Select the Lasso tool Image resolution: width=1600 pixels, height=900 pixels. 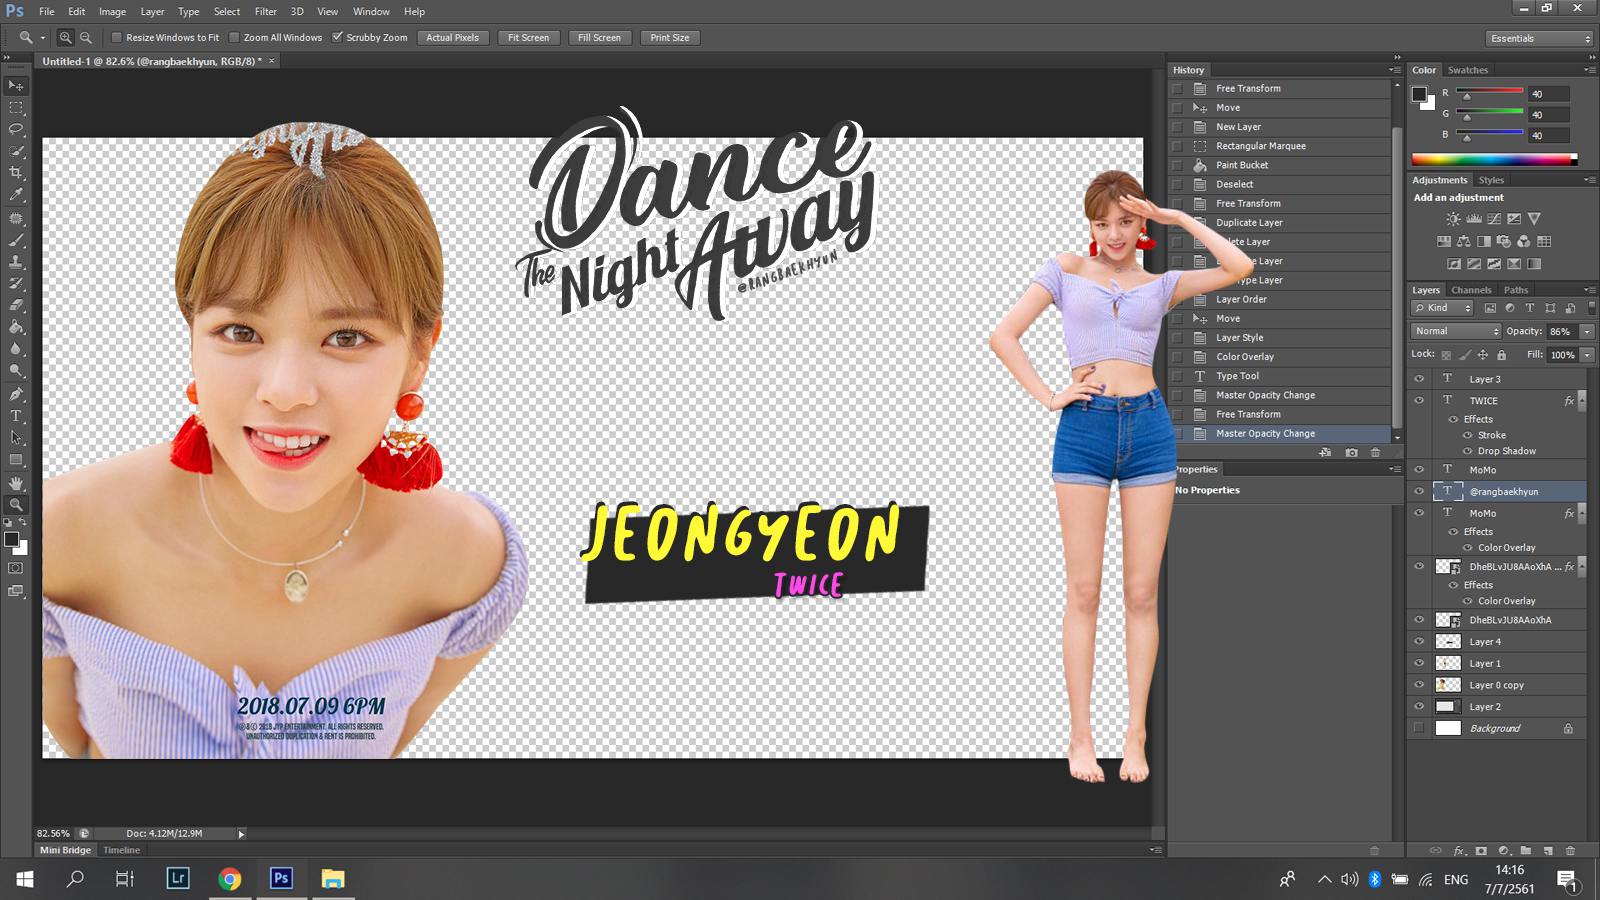point(16,129)
